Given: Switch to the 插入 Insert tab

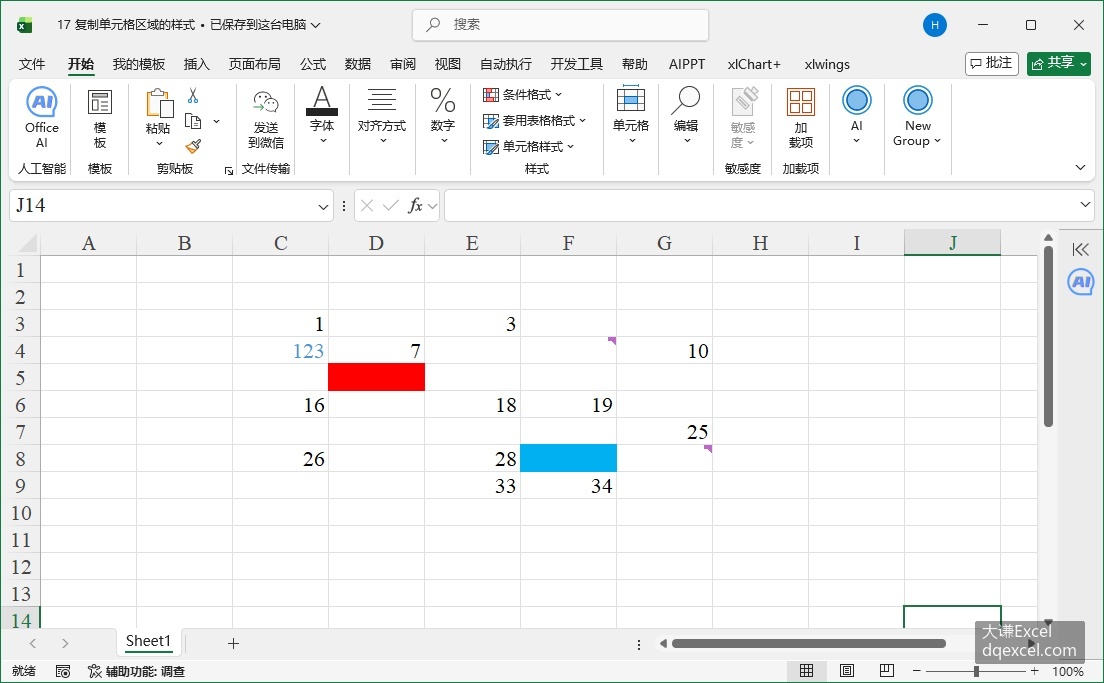Looking at the screenshot, I should pyautogui.click(x=196, y=64).
